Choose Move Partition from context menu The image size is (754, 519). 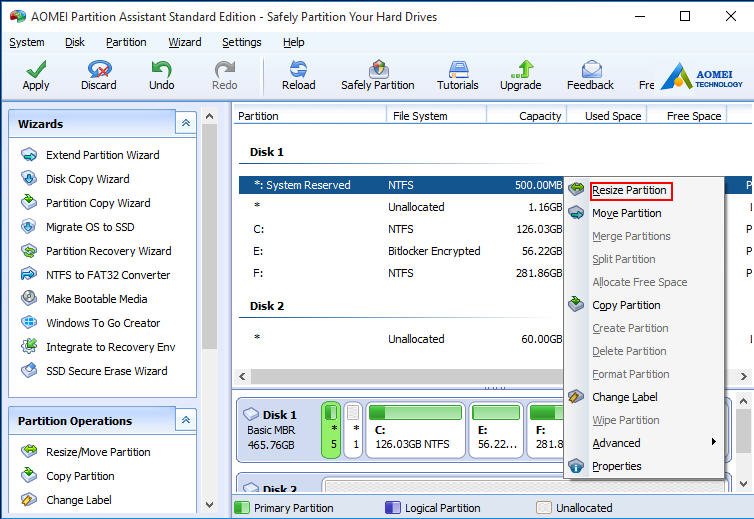point(627,213)
